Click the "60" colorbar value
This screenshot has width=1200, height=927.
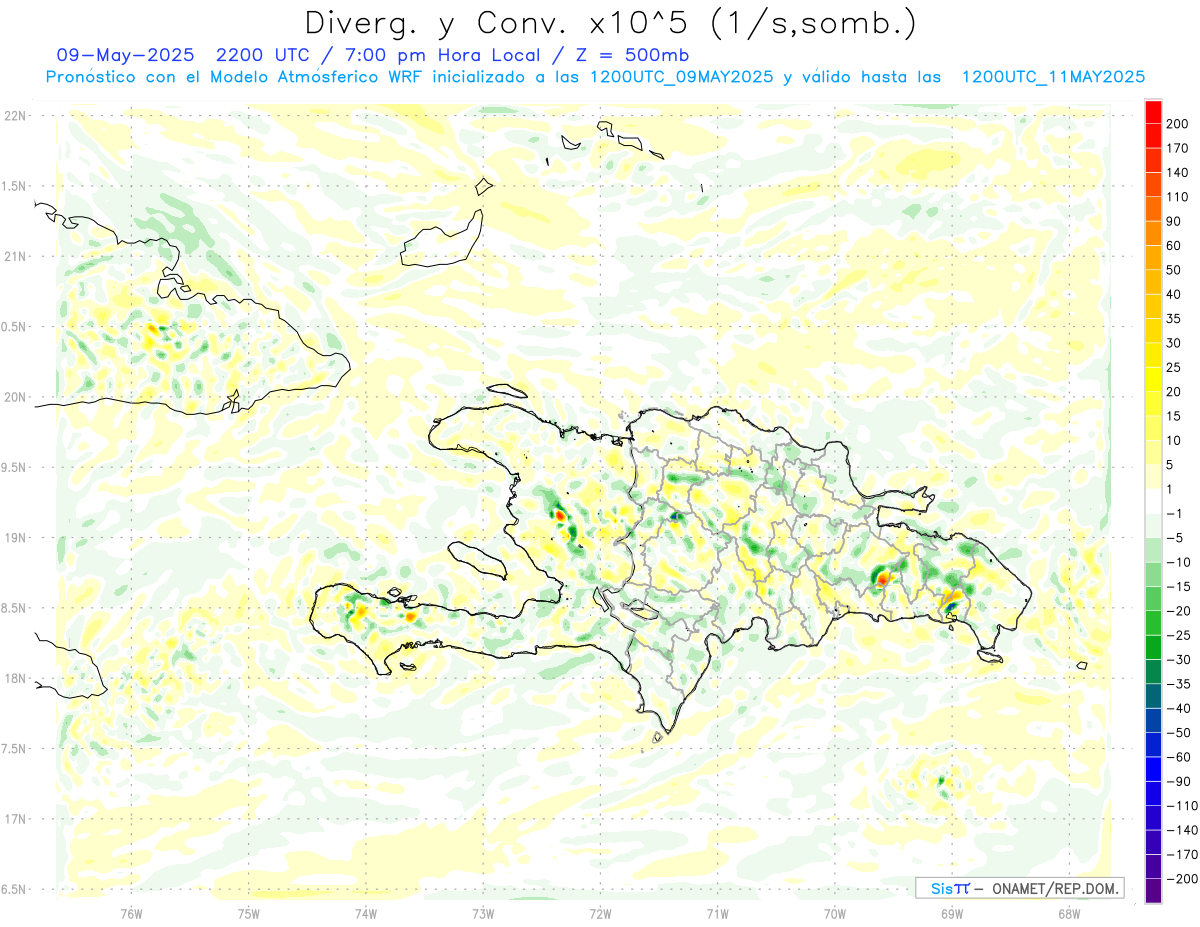(x=1174, y=246)
